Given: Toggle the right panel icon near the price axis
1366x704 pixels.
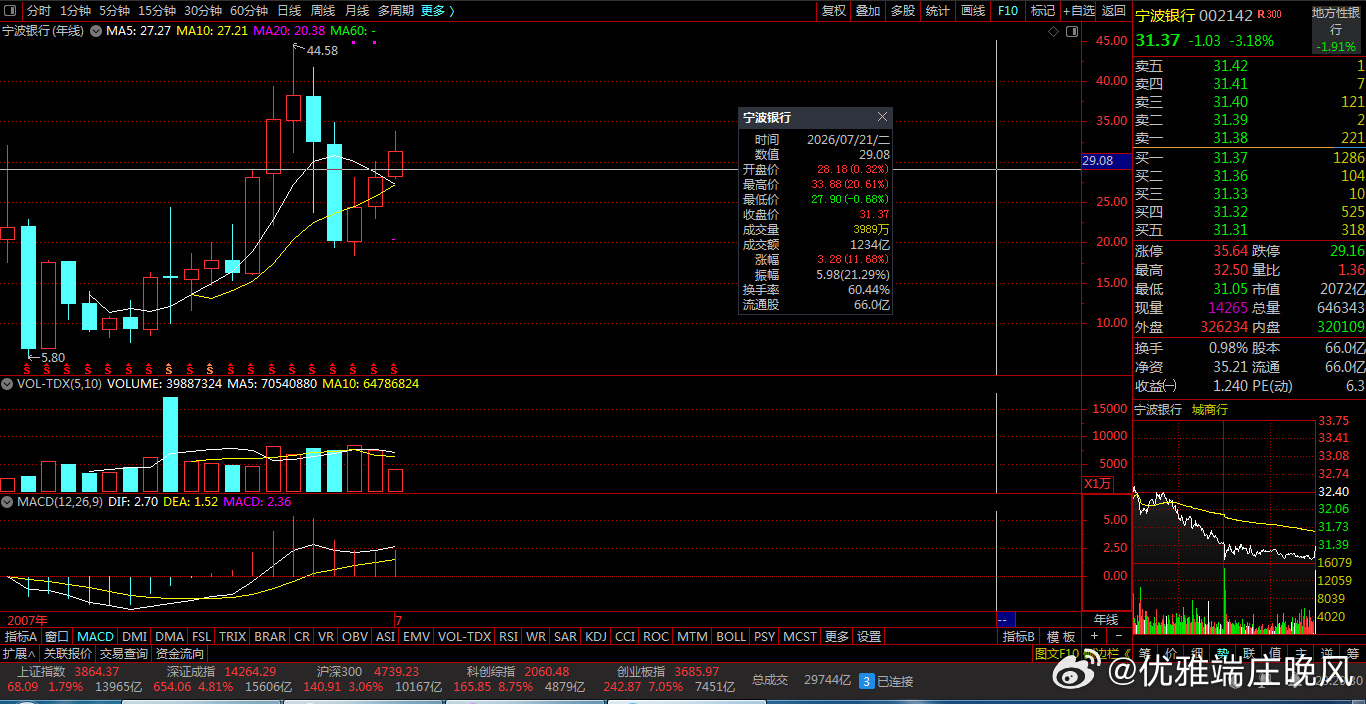Looking at the screenshot, I should [1071, 31].
